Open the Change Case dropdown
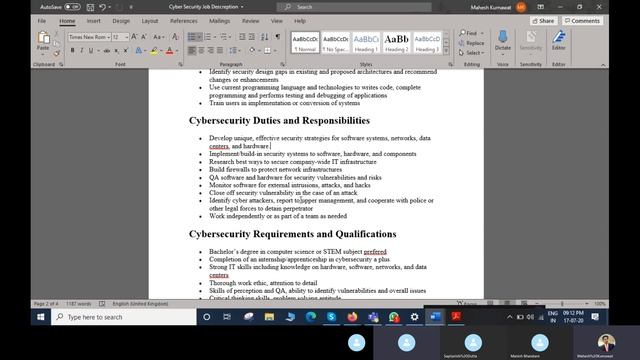 158,37
